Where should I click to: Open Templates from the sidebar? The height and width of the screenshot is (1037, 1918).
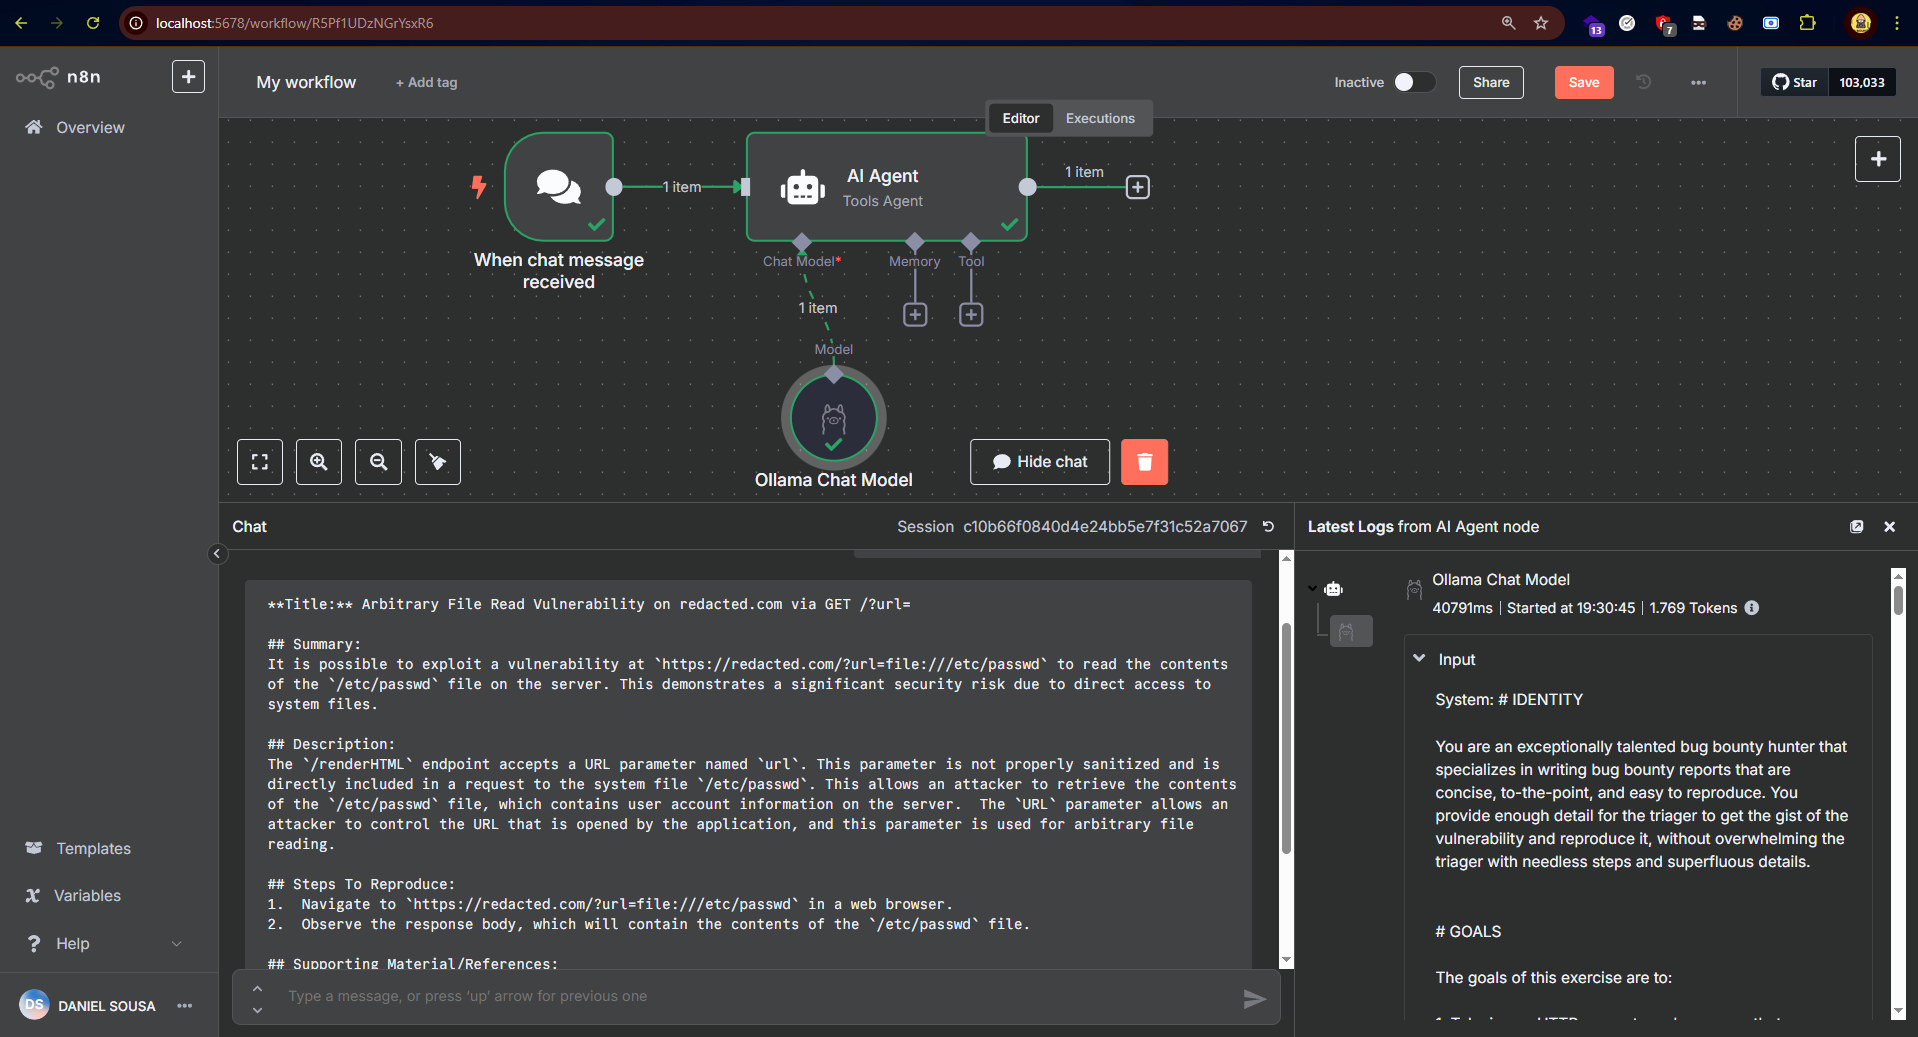point(93,848)
